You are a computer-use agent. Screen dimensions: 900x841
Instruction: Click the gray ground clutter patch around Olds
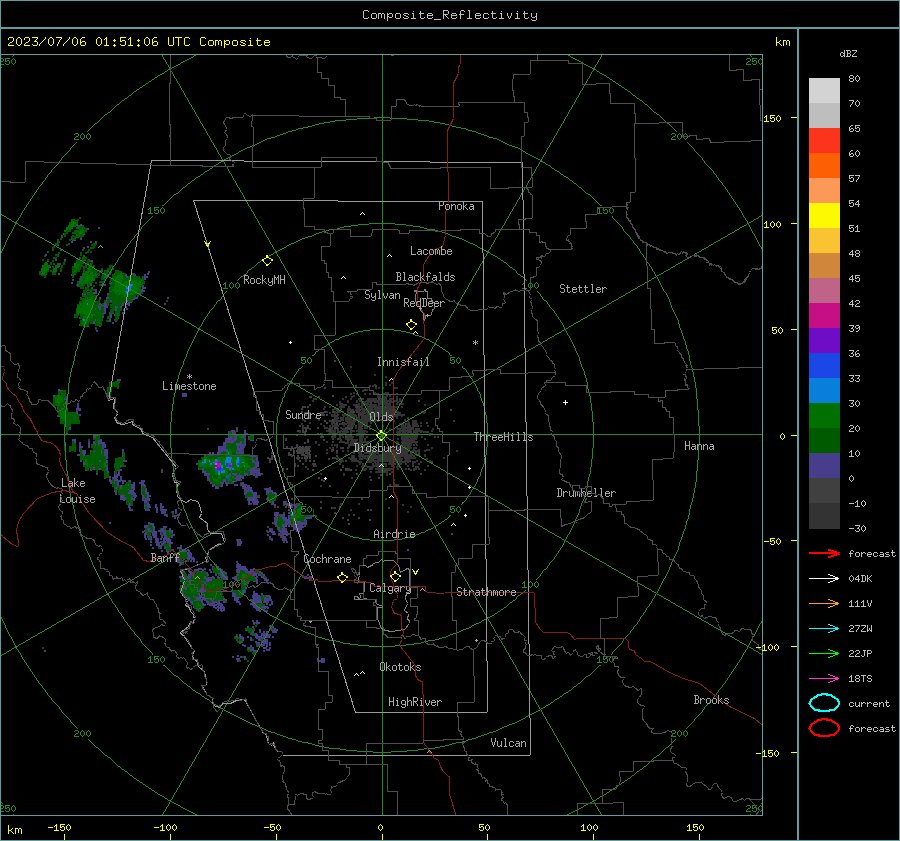tap(379, 434)
